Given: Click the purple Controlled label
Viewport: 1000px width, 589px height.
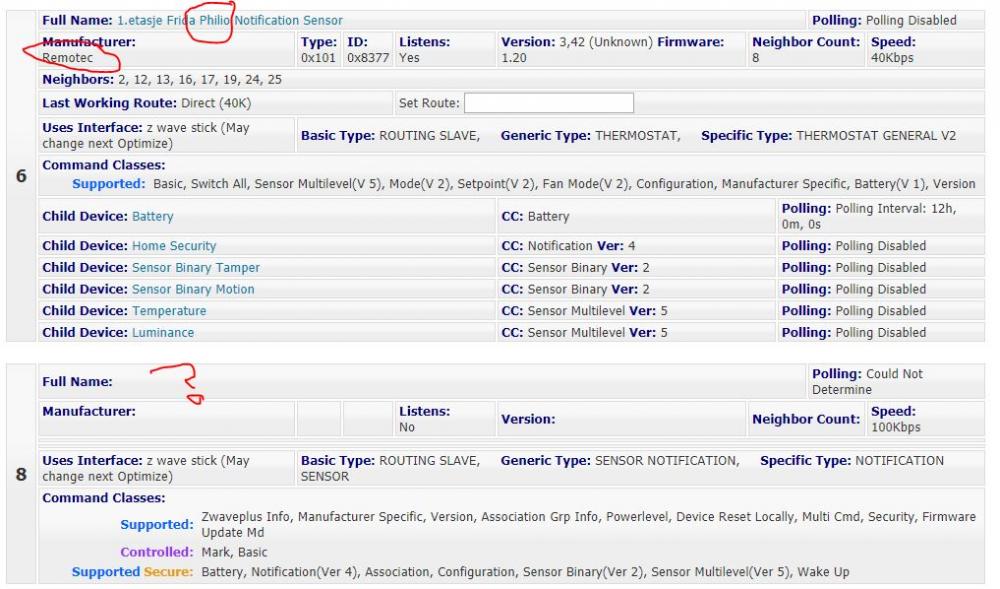Looking at the screenshot, I should tap(156, 551).
